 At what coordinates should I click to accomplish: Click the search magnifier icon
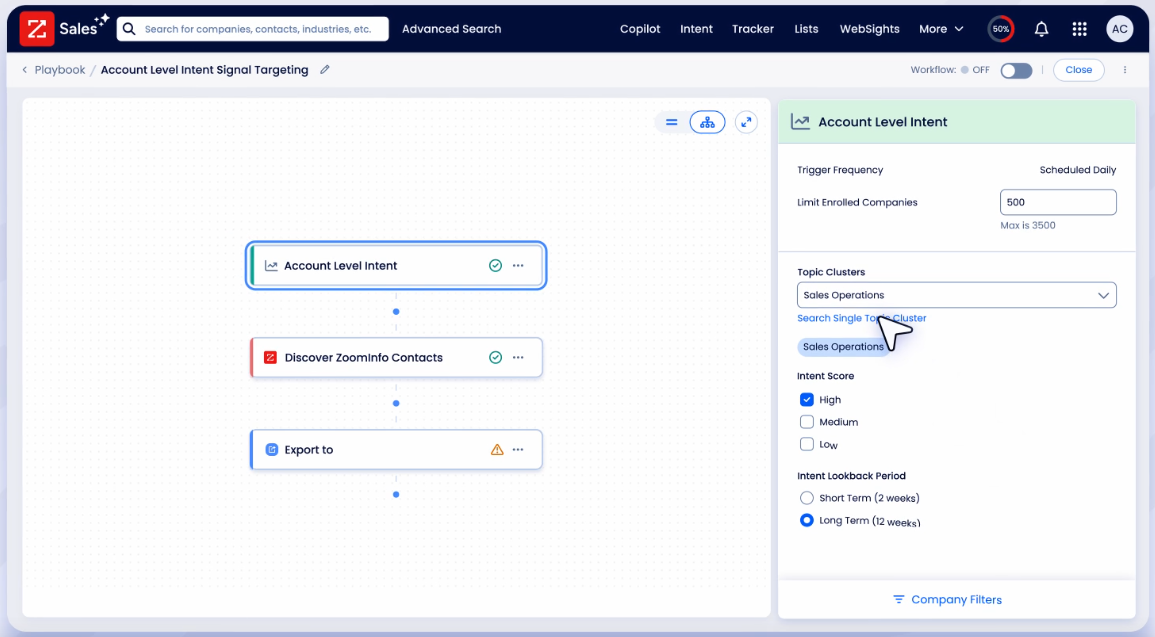[x=129, y=29]
